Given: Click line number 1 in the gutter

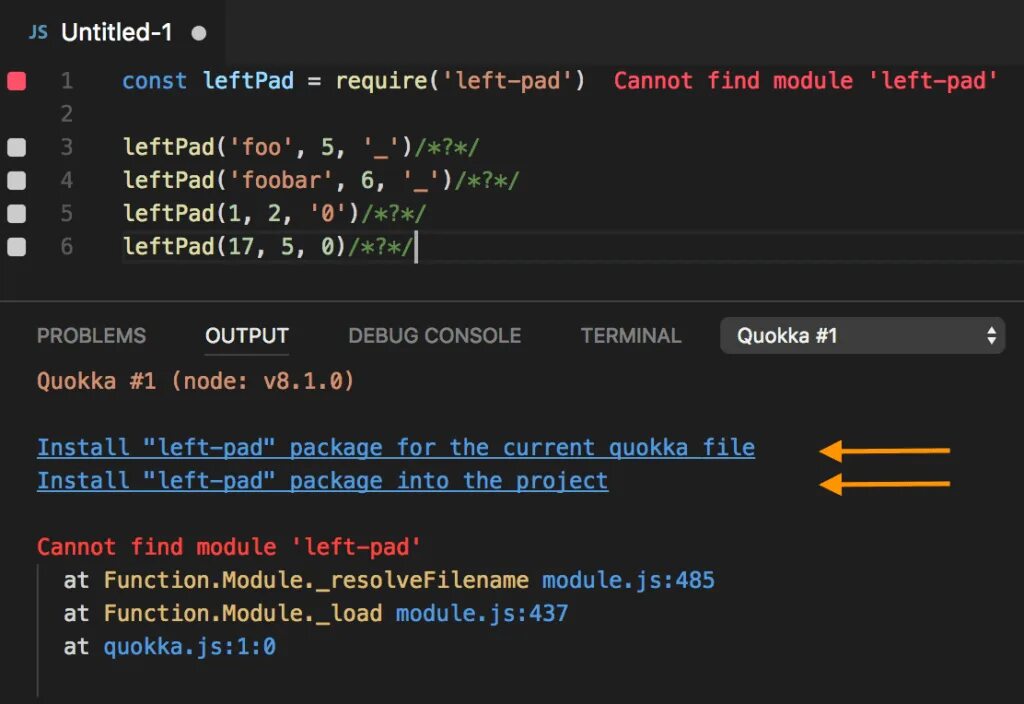Looking at the screenshot, I should 67,81.
